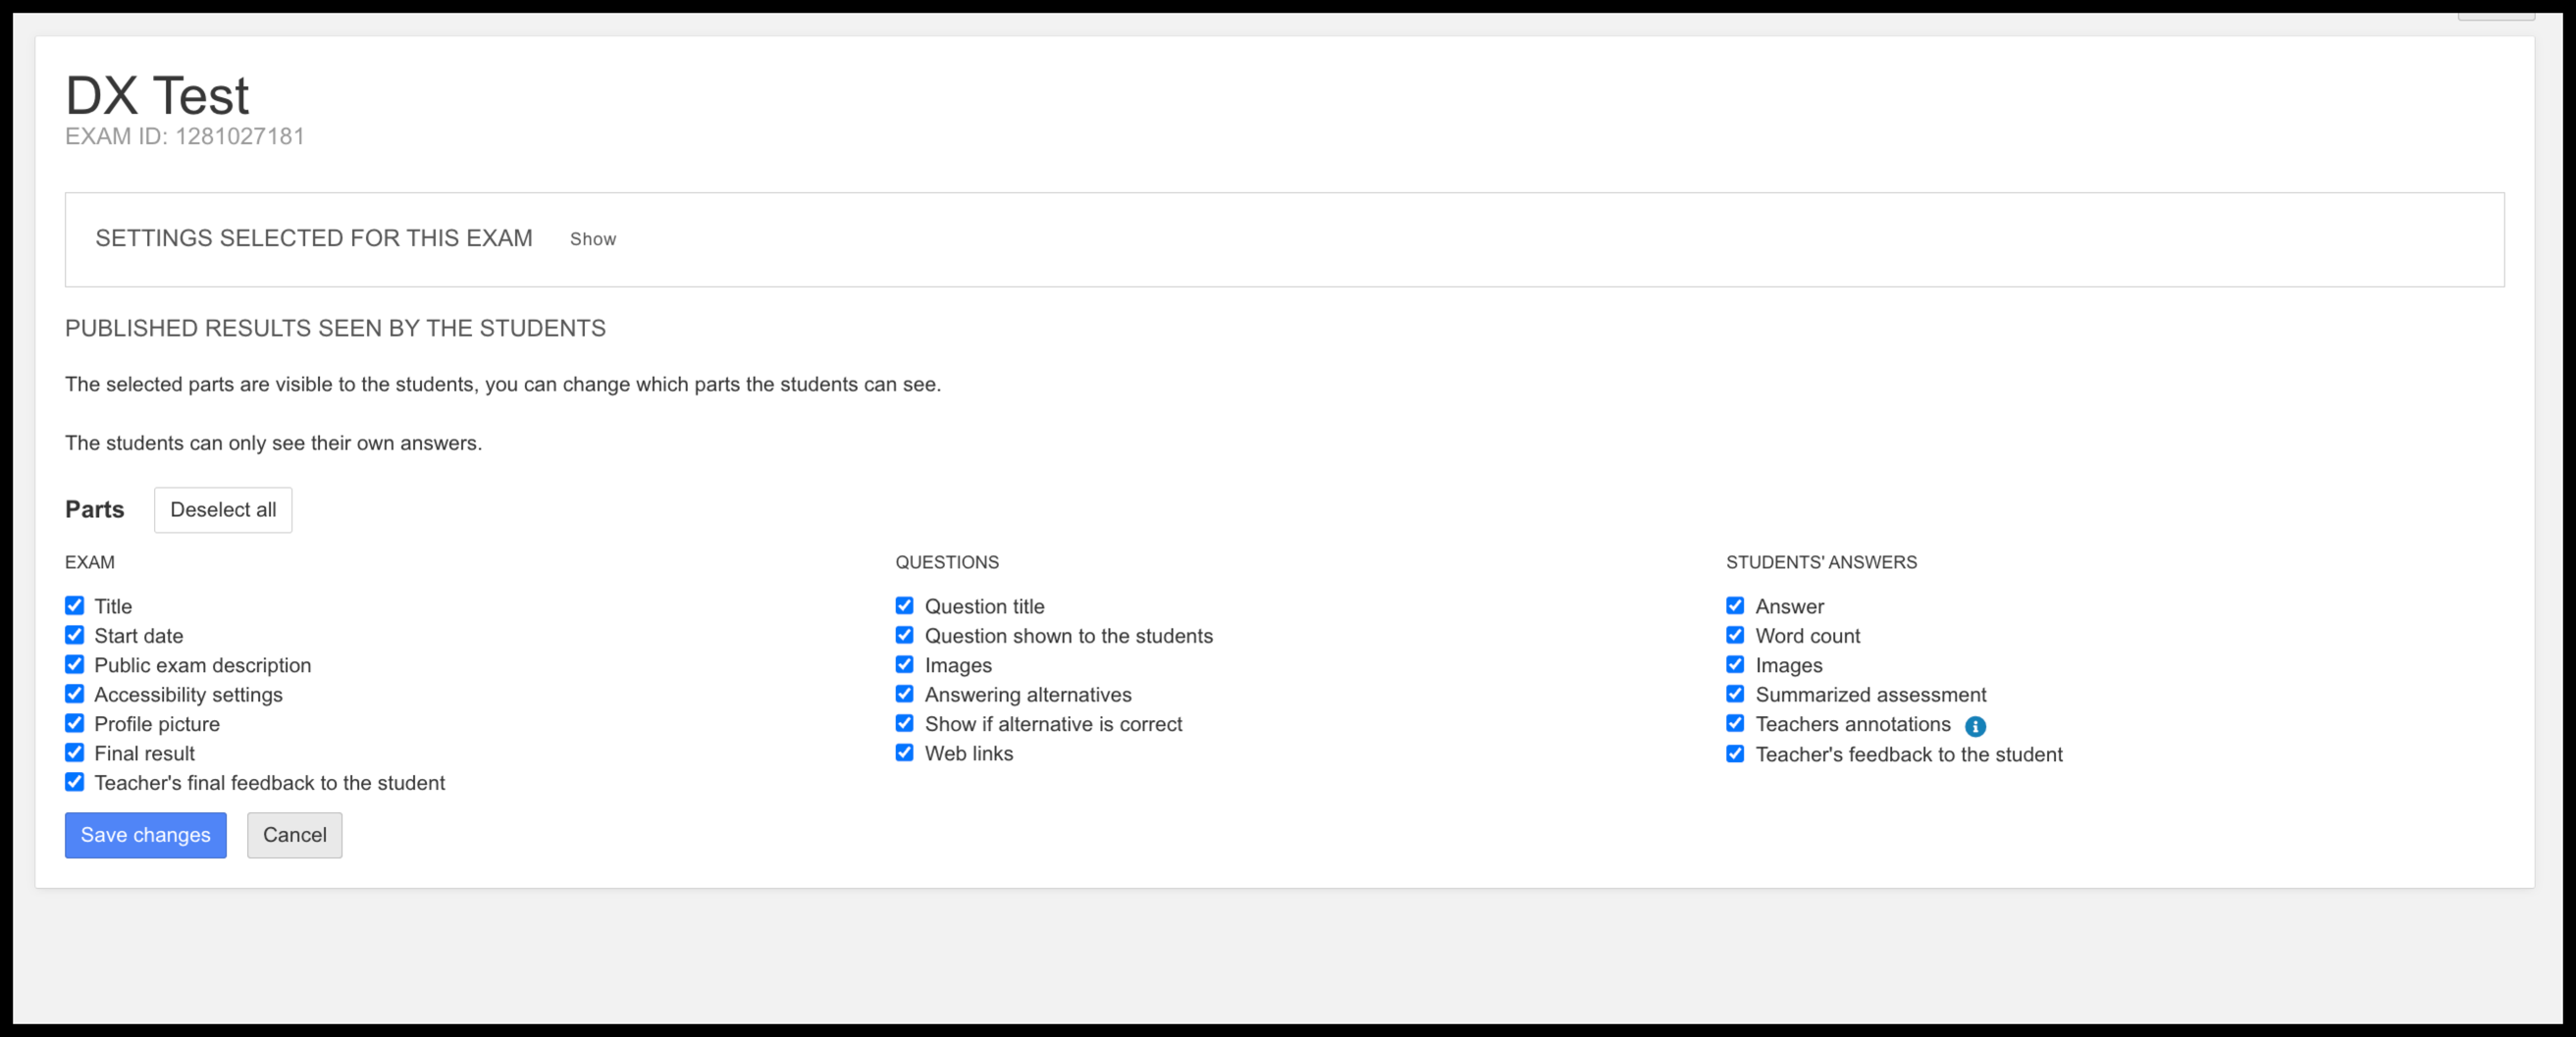2576x1037 pixels.
Task: Click the DX Test heading
Action: pyautogui.click(x=157, y=96)
